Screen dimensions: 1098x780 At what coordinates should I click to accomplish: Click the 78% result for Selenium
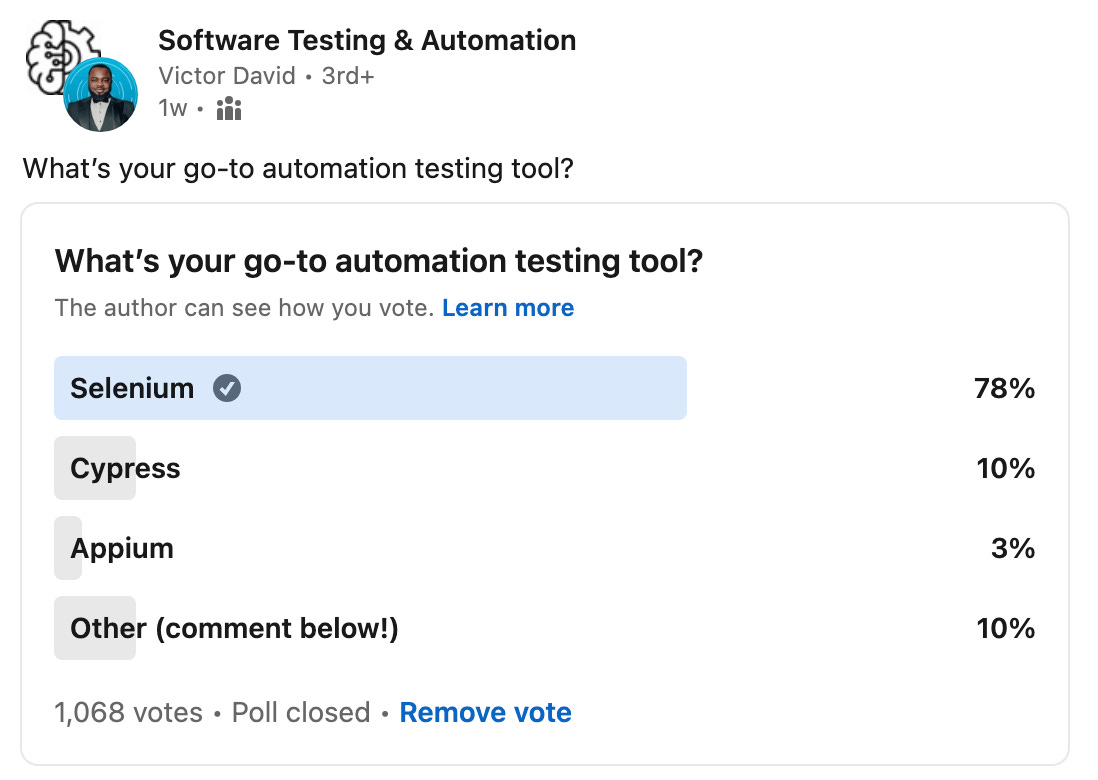coord(1004,388)
